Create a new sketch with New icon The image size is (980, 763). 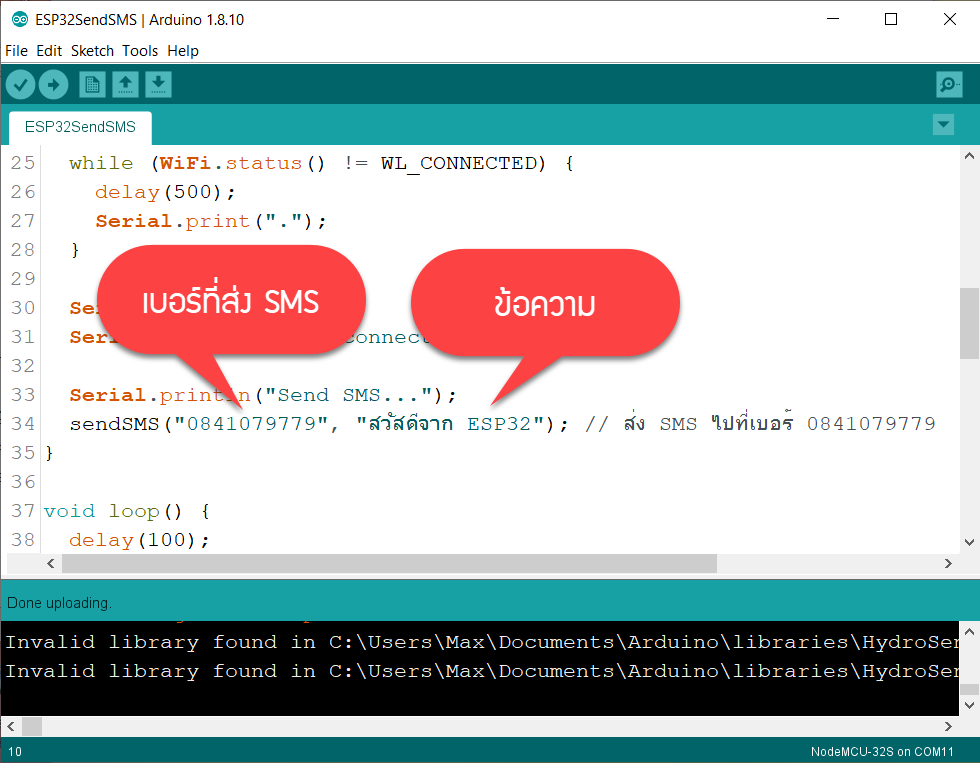click(x=92, y=84)
